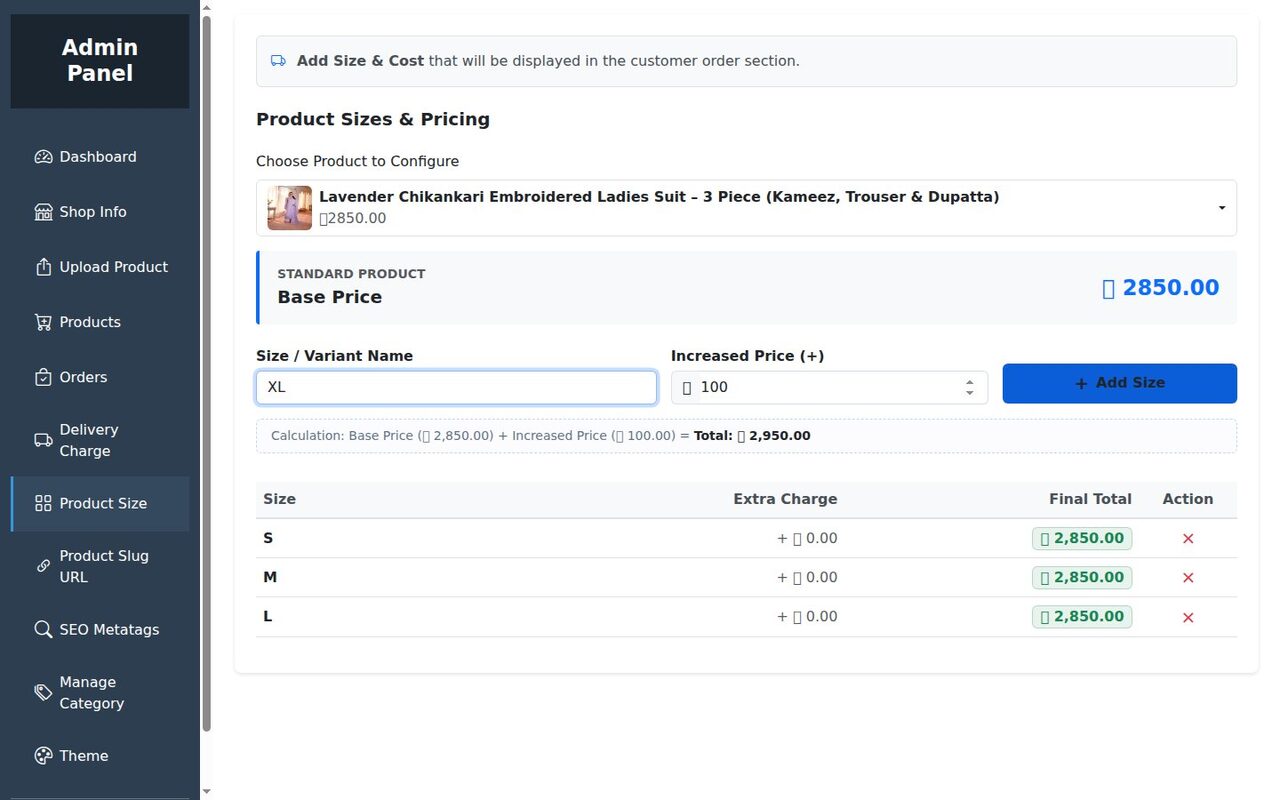
Task: Click the sidebar vertical scrollbar
Action: click(206, 375)
